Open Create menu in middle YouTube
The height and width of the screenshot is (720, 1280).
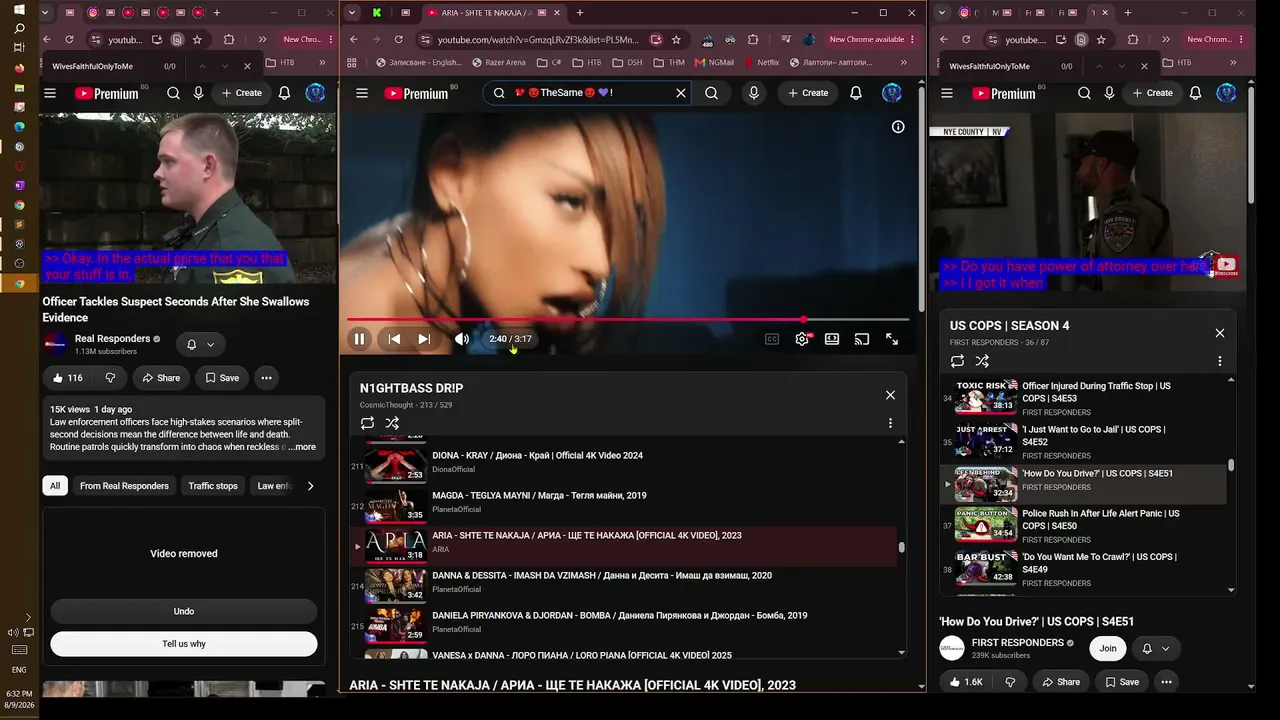pos(808,93)
